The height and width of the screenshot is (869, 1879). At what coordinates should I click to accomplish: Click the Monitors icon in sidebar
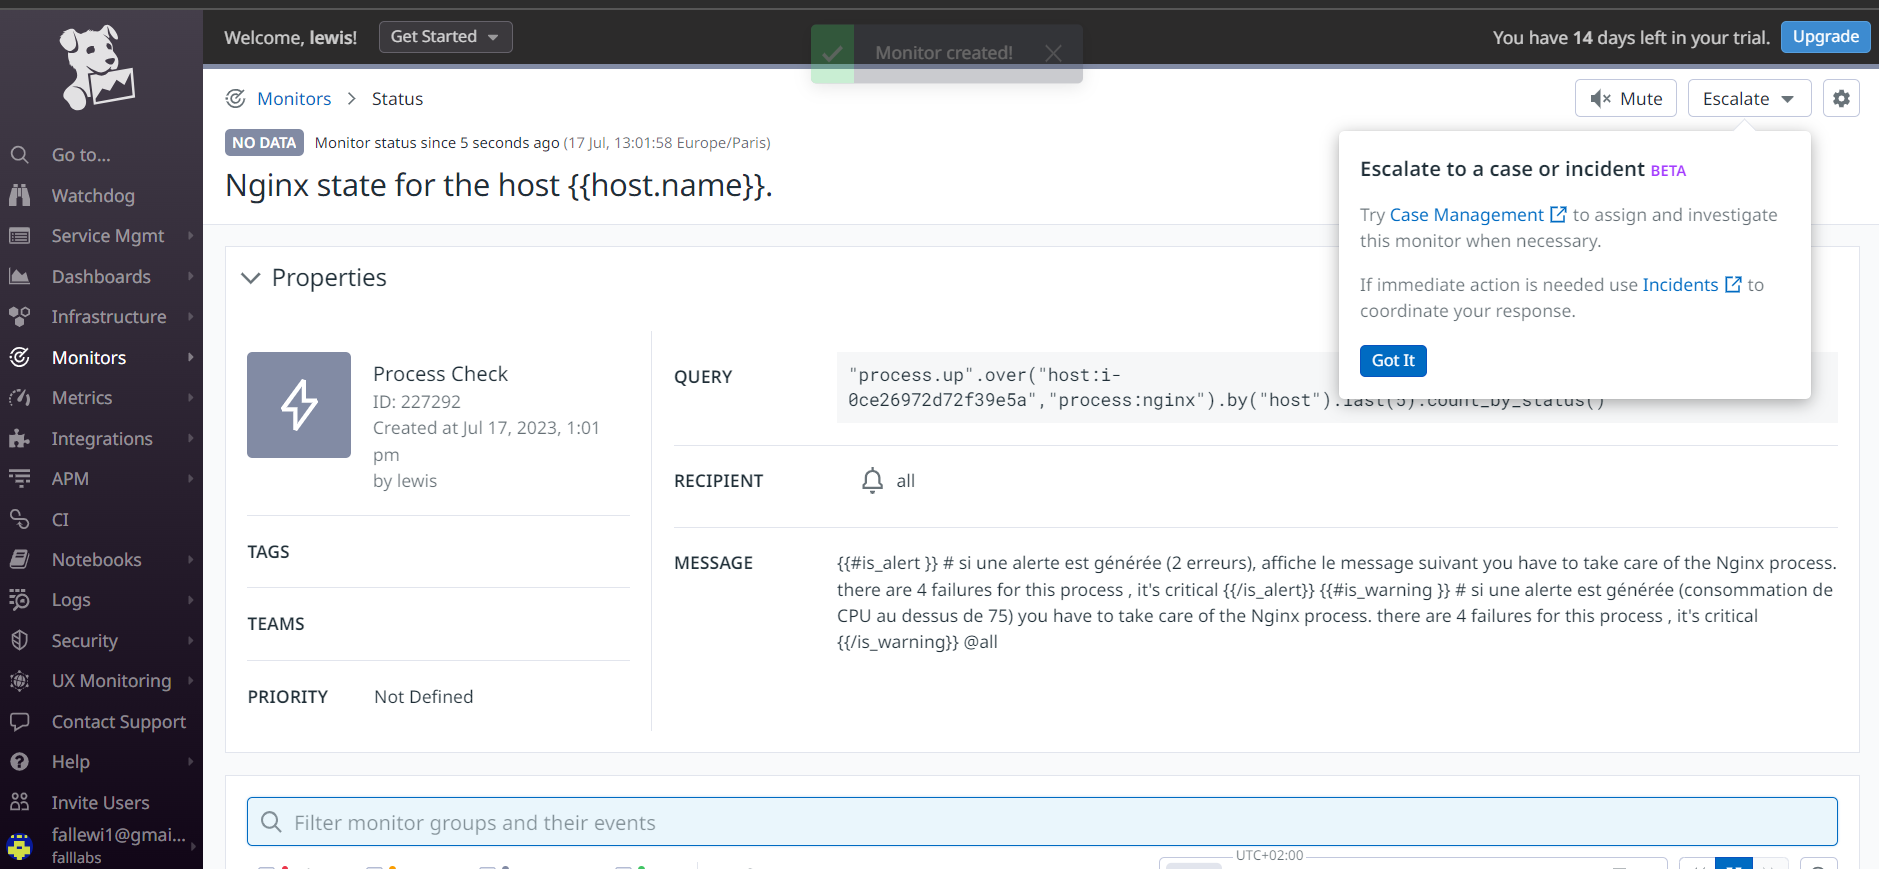click(19, 357)
